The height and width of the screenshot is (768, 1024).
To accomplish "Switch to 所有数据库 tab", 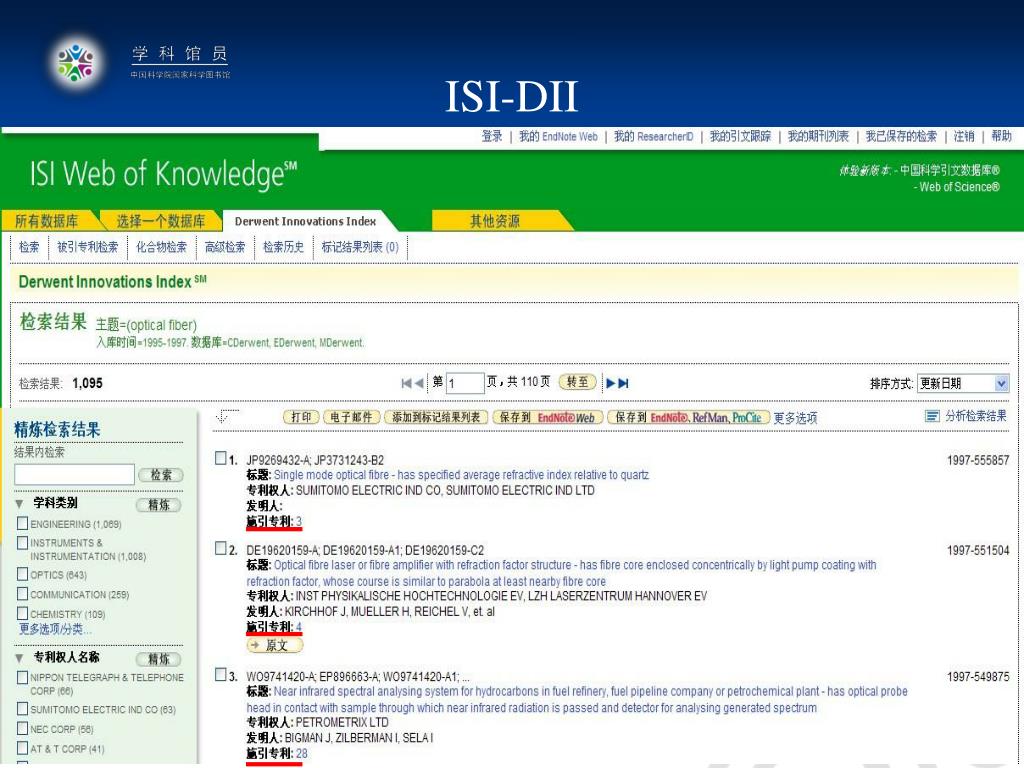I will pos(46,221).
